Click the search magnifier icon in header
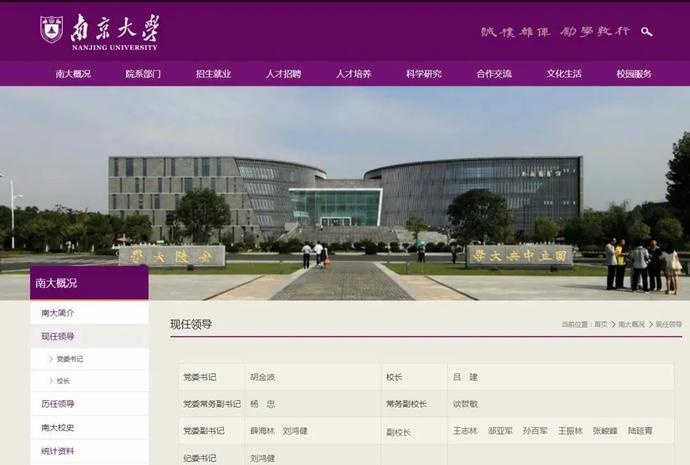The height and width of the screenshot is (465, 690). (646, 32)
